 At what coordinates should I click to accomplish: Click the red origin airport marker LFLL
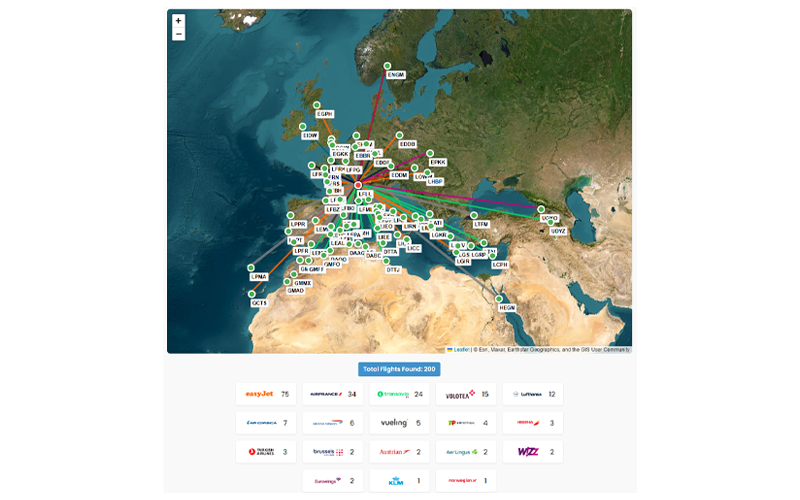[358, 185]
